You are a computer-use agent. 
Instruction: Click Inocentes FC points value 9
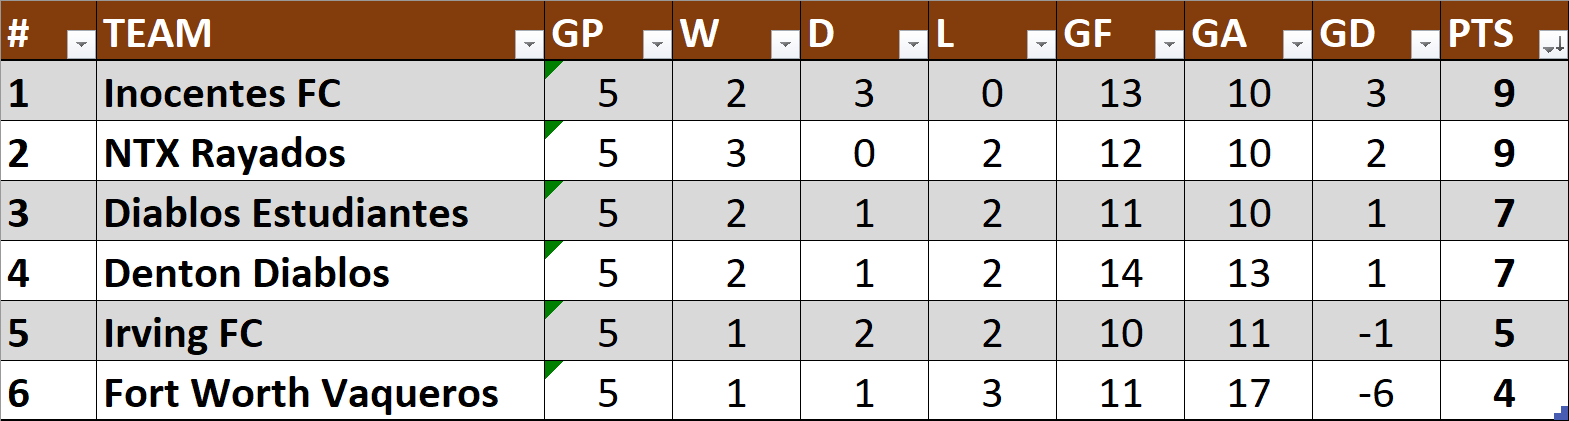(1504, 92)
